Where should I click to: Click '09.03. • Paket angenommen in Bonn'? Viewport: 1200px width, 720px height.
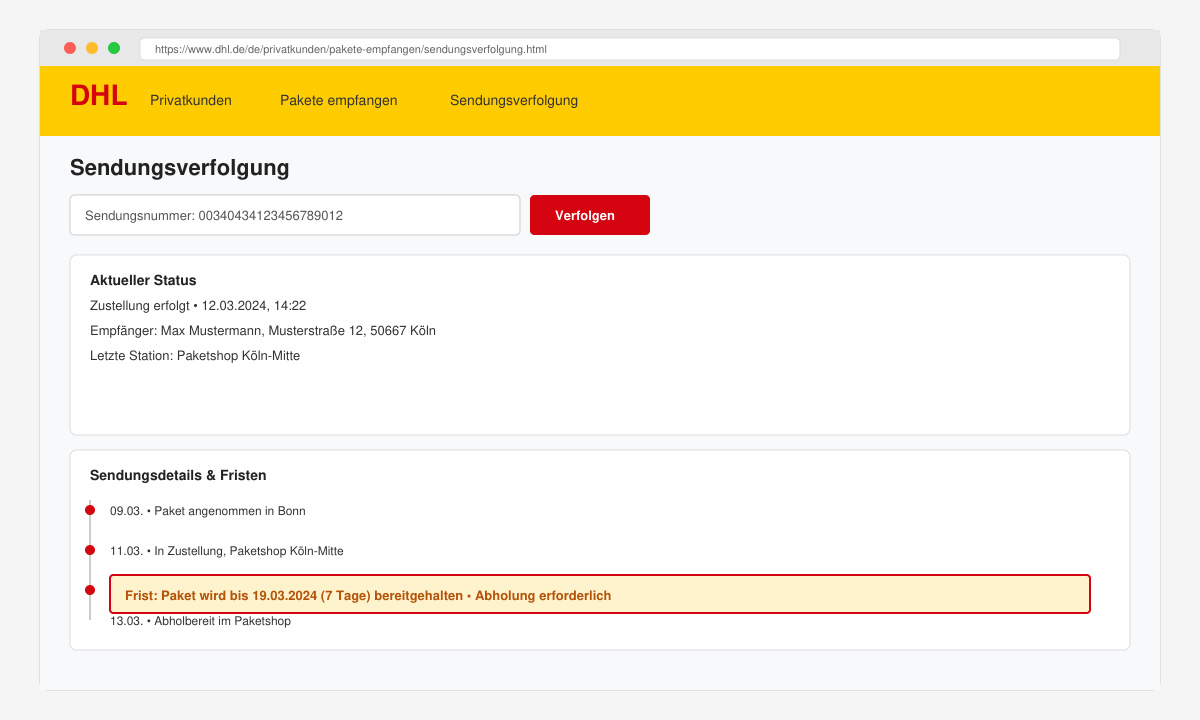(208, 511)
